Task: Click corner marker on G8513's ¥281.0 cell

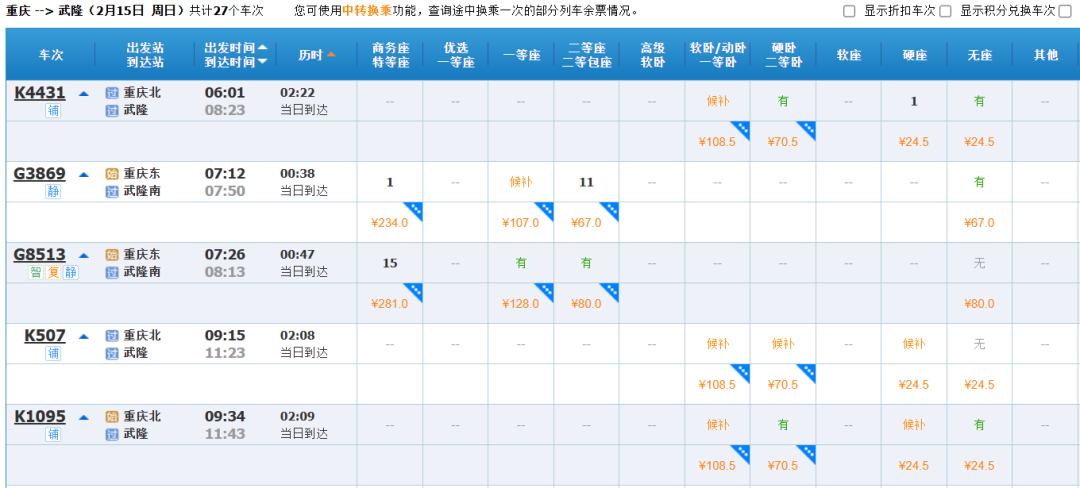Action: pyautogui.click(x=414, y=291)
